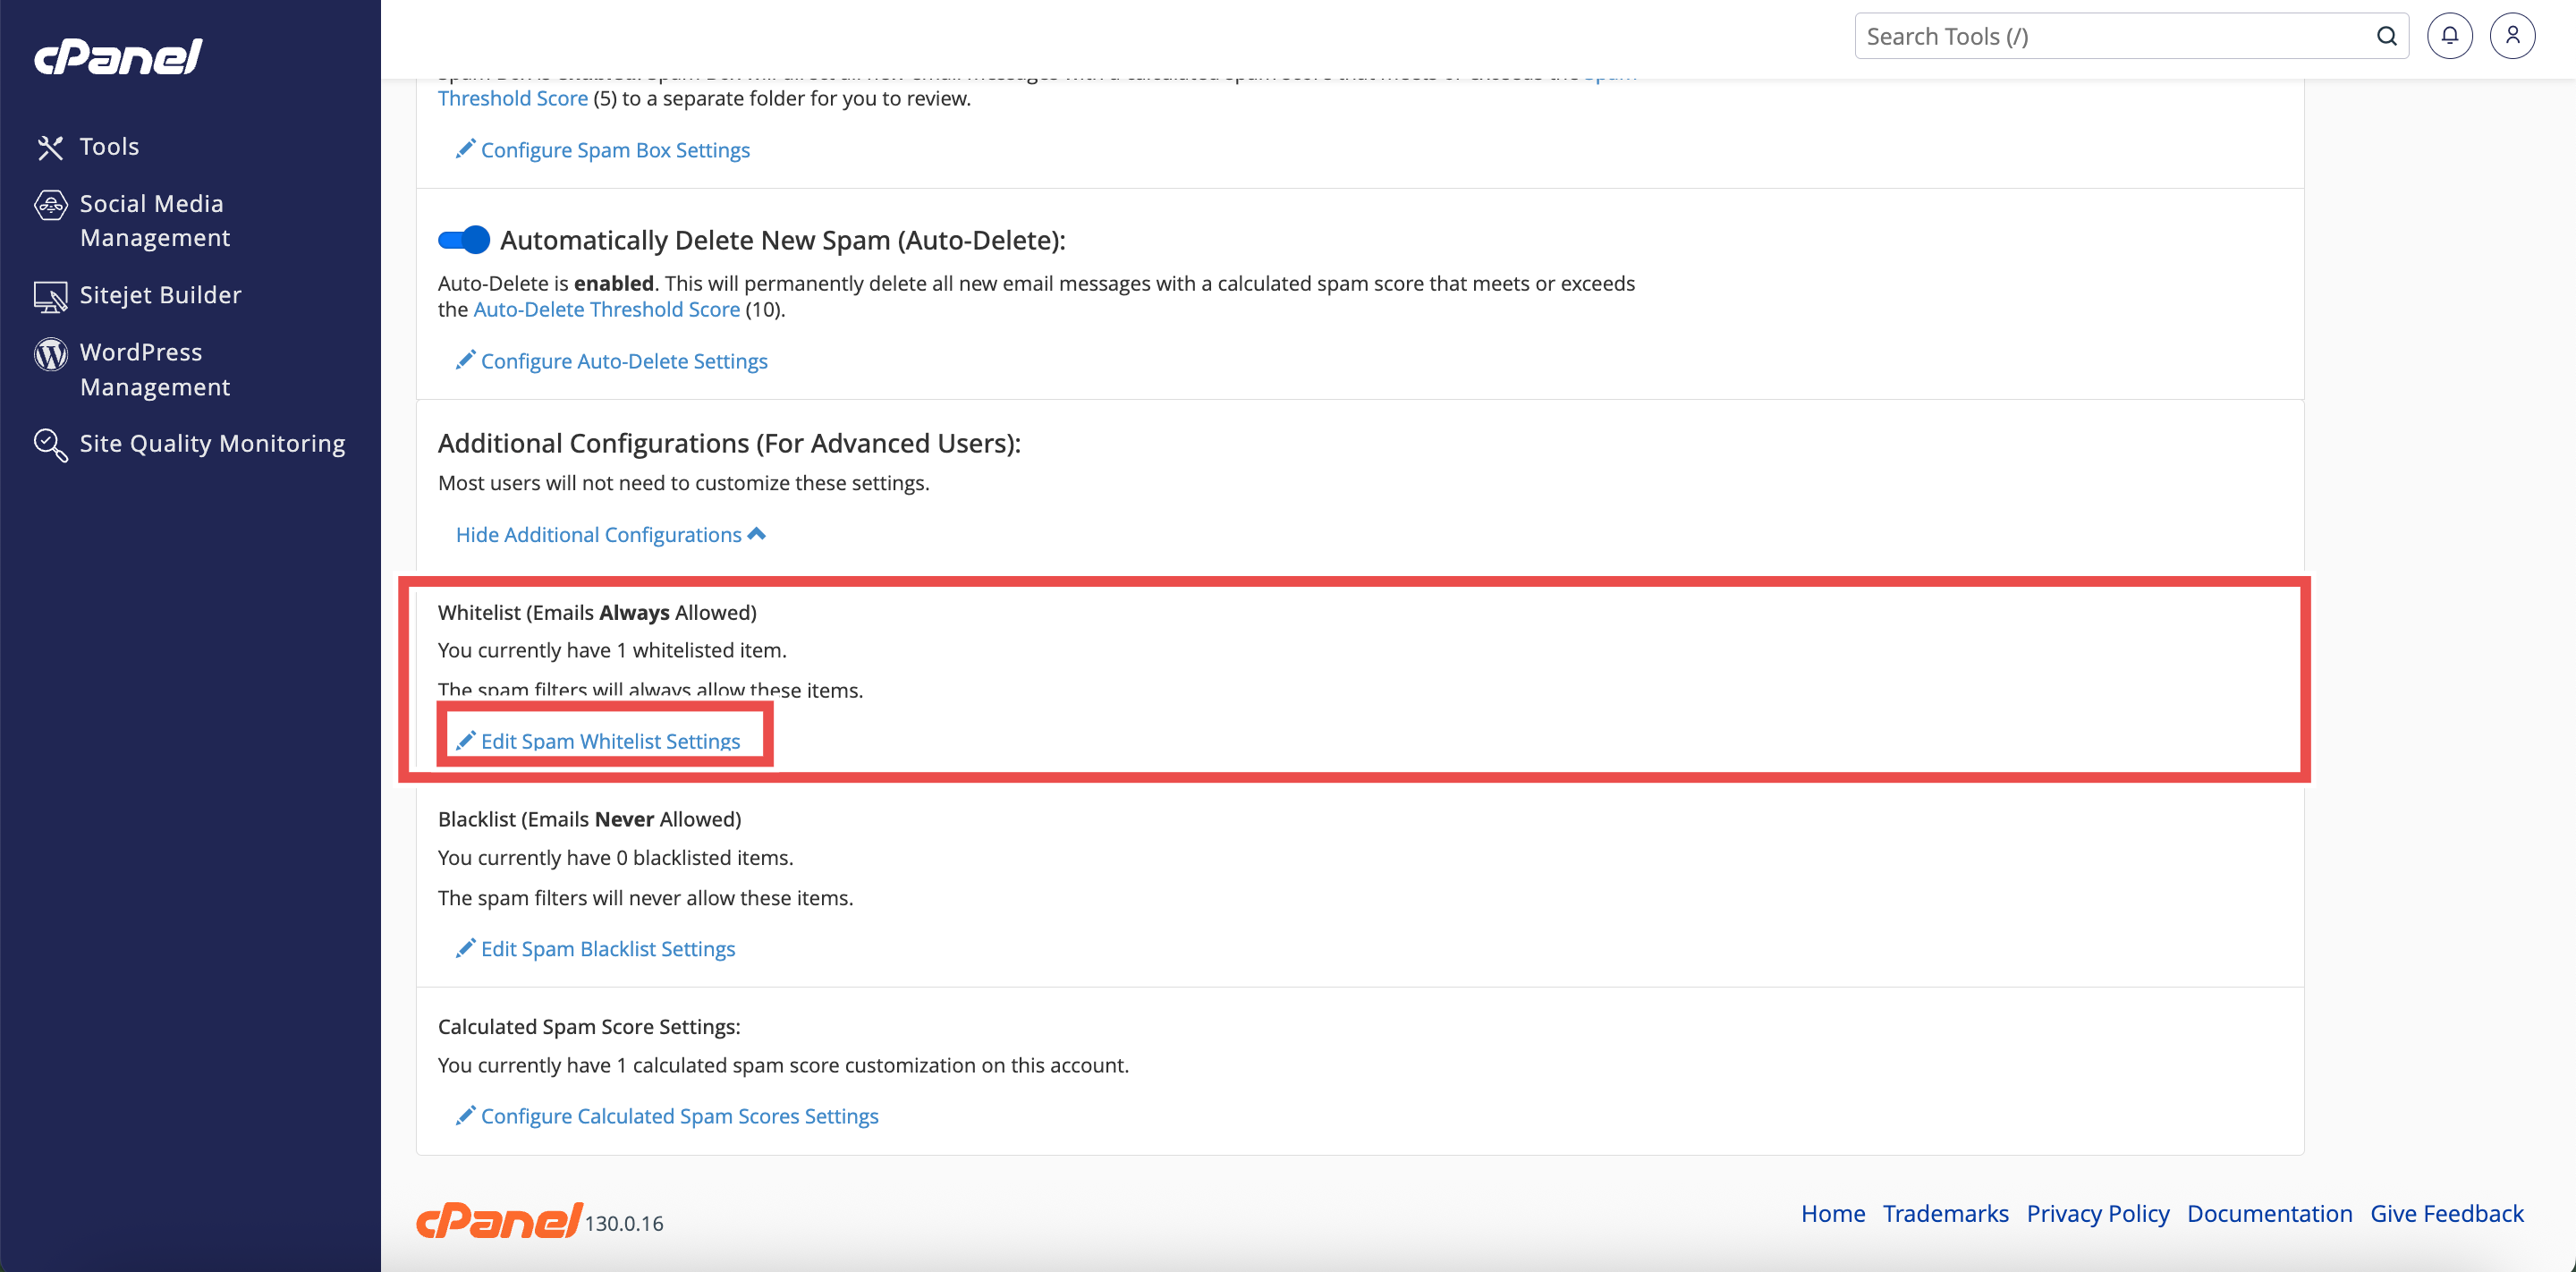The image size is (2576, 1272).
Task: Open the Documentation footer link
Action: coord(2269,1213)
